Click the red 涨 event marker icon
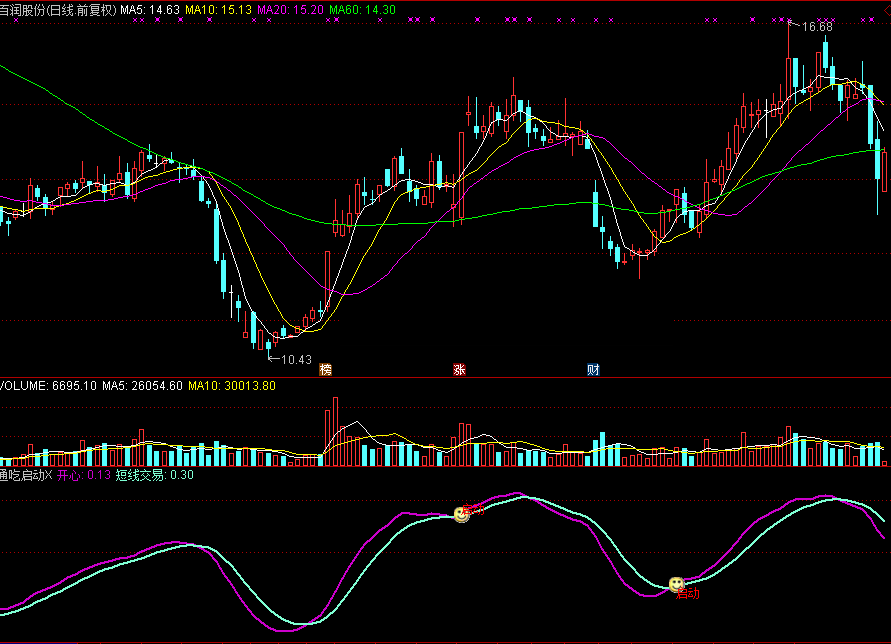 459,370
